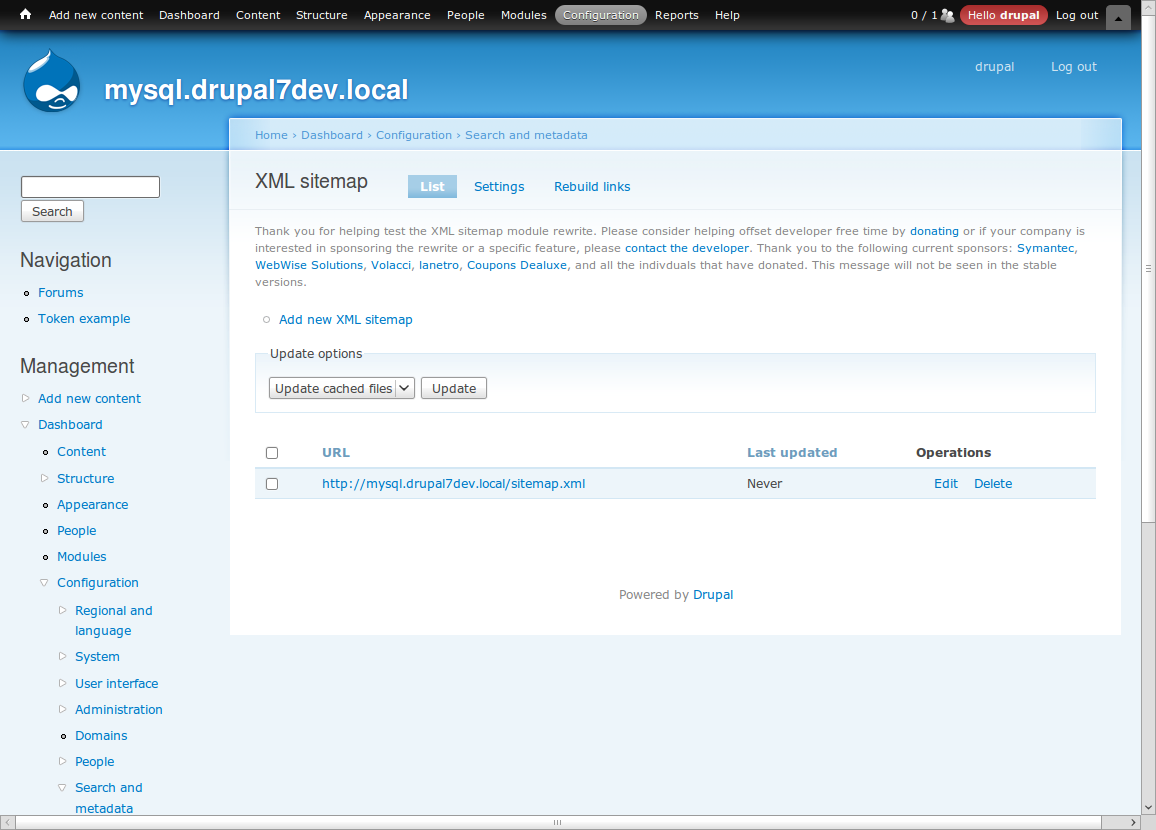1156x830 pixels.
Task: Click the Ianetro sponsor link
Action: click(x=439, y=265)
